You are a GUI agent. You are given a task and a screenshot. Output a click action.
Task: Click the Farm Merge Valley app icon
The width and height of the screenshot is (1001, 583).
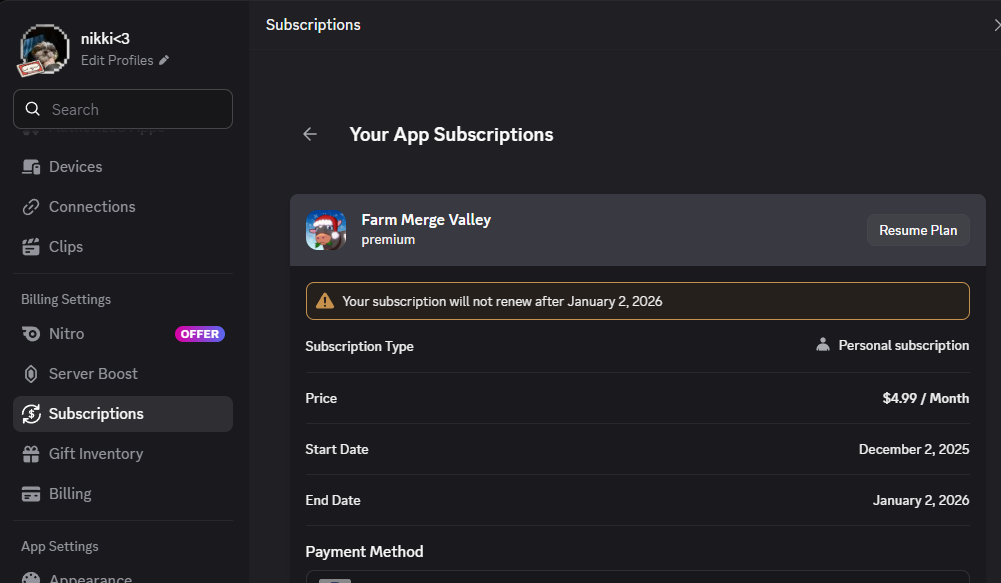[x=326, y=230]
